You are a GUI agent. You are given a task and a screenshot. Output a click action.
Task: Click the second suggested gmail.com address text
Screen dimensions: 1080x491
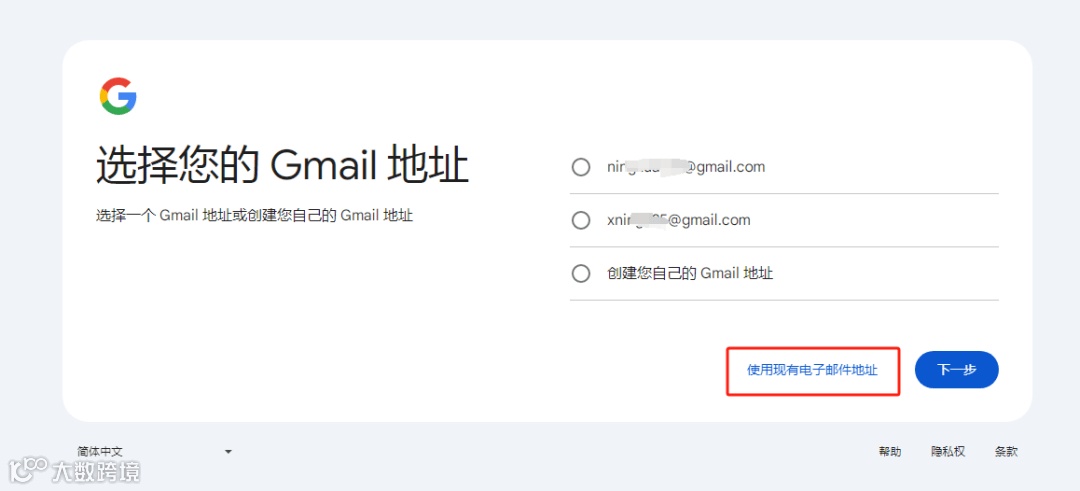click(x=678, y=220)
